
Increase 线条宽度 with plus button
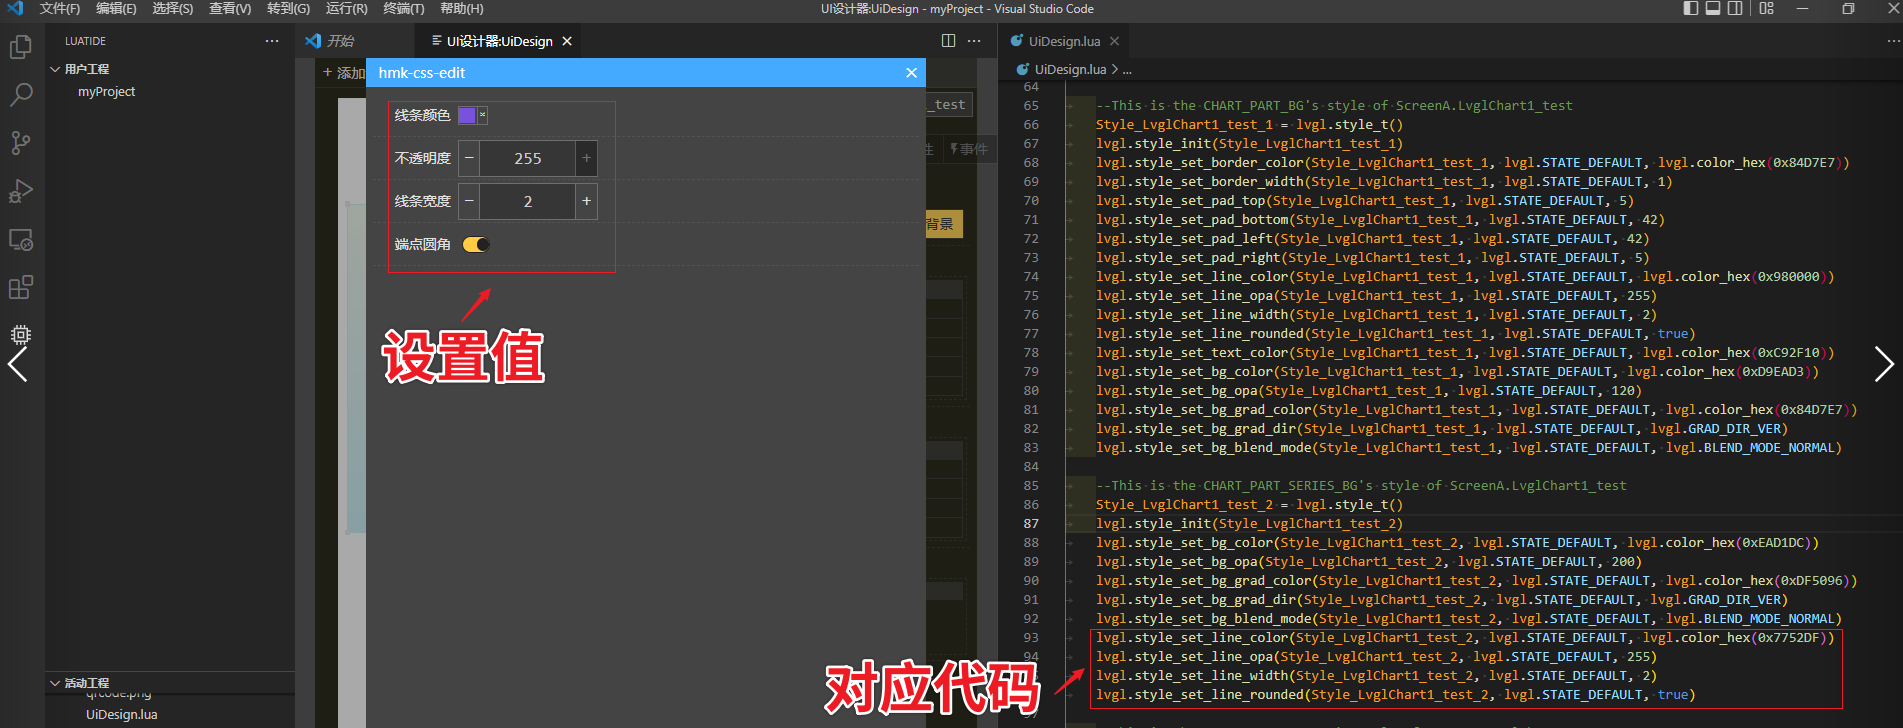click(x=587, y=201)
